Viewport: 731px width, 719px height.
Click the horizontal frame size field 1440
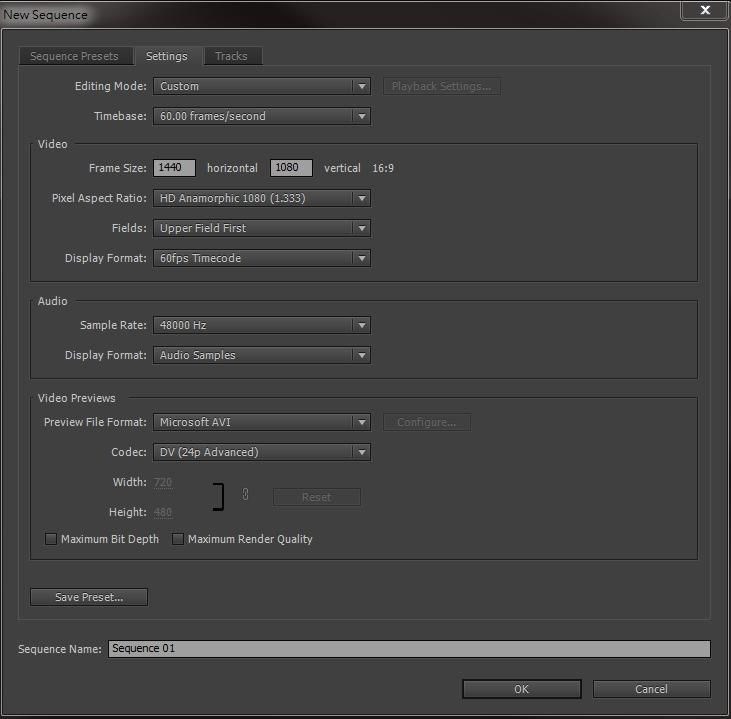(x=174, y=167)
